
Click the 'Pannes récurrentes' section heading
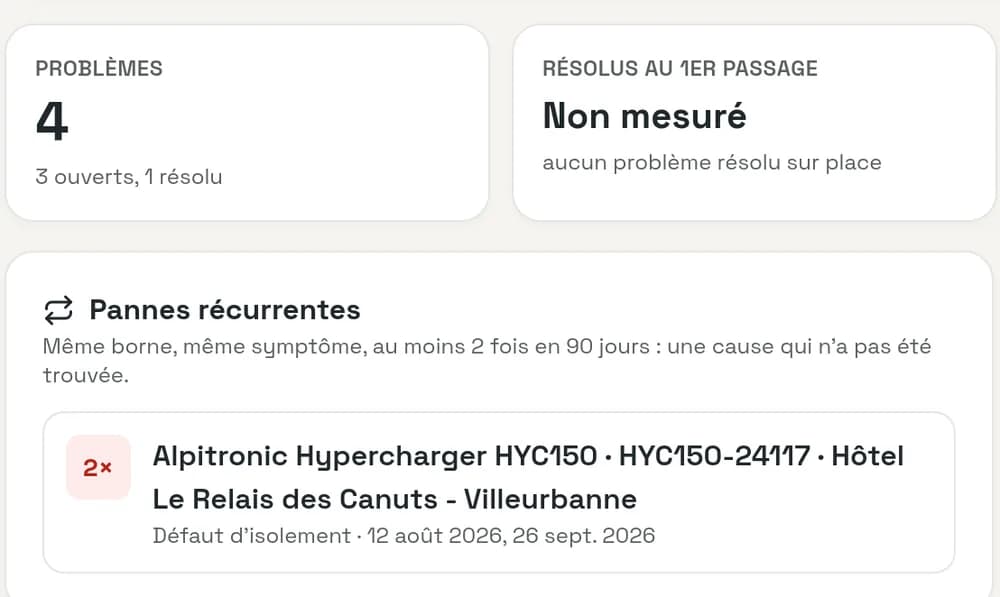(x=224, y=310)
